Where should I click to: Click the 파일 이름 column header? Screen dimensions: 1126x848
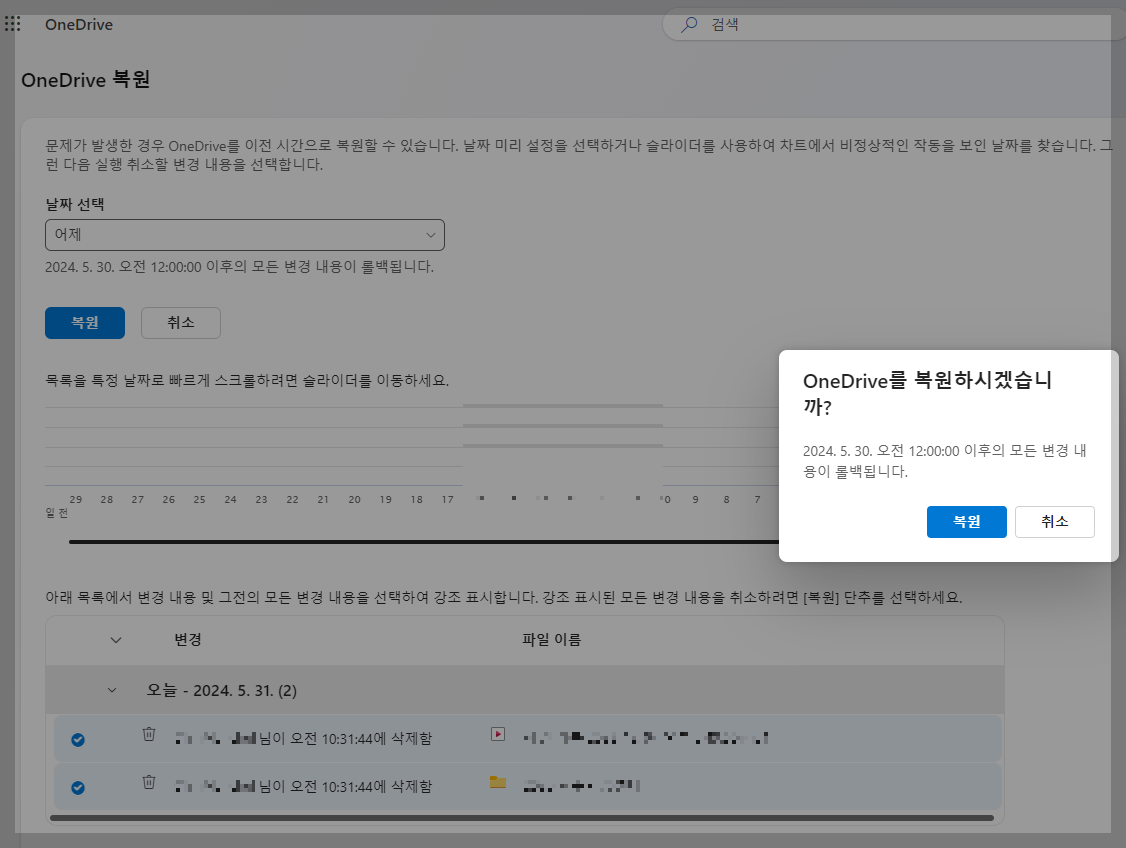click(x=552, y=639)
